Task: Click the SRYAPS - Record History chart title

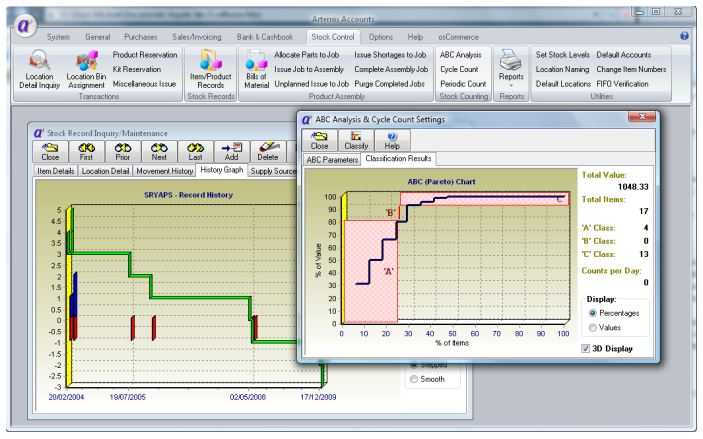Action: tap(188, 195)
